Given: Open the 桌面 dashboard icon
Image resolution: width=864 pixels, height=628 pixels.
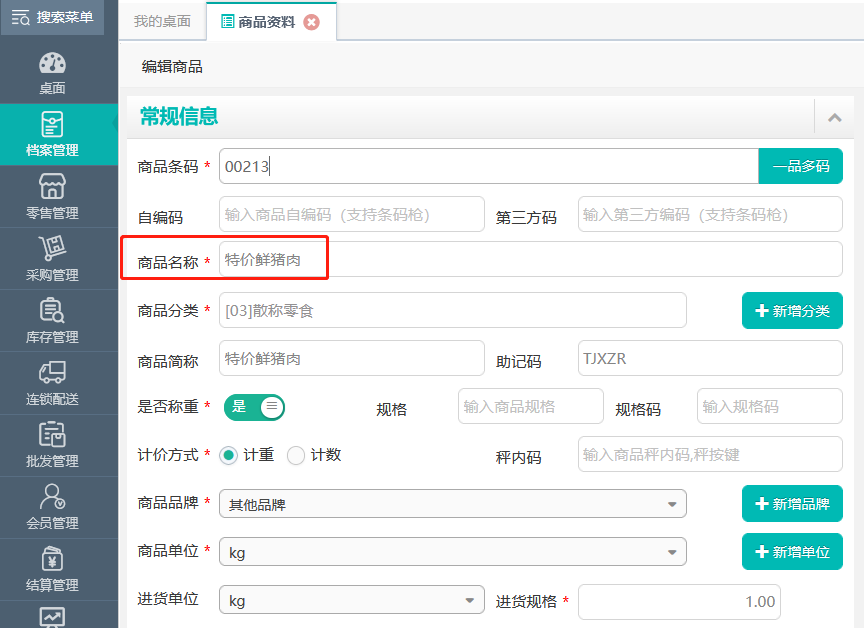Looking at the screenshot, I should coord(52,63).
